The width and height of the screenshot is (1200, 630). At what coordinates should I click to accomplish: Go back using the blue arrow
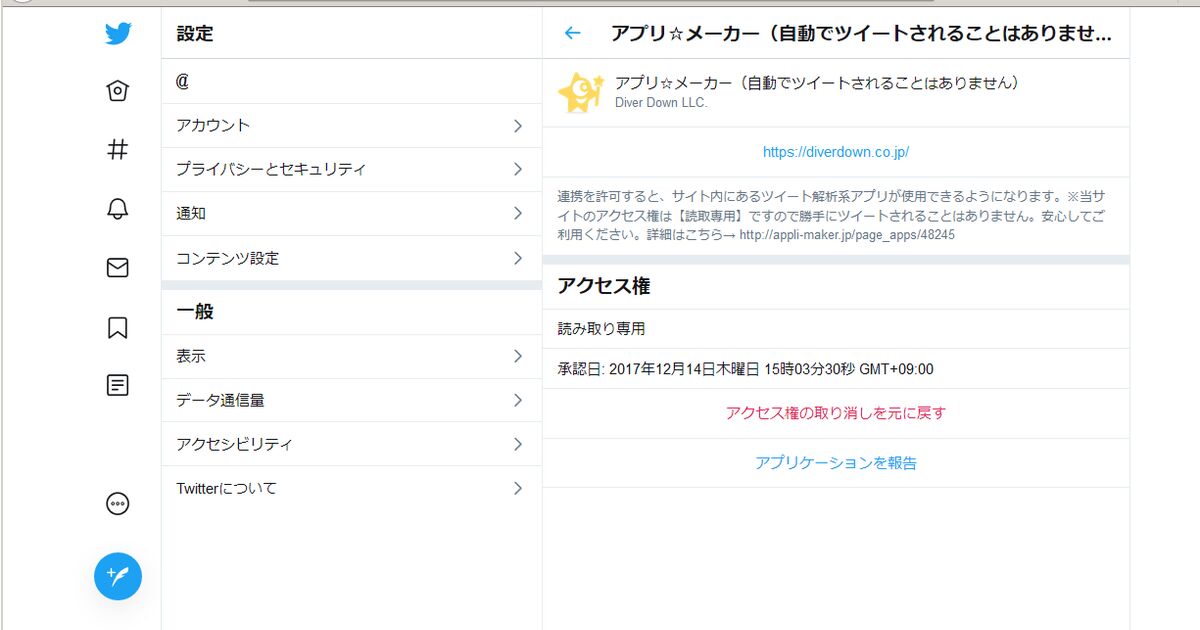(572, 33)
